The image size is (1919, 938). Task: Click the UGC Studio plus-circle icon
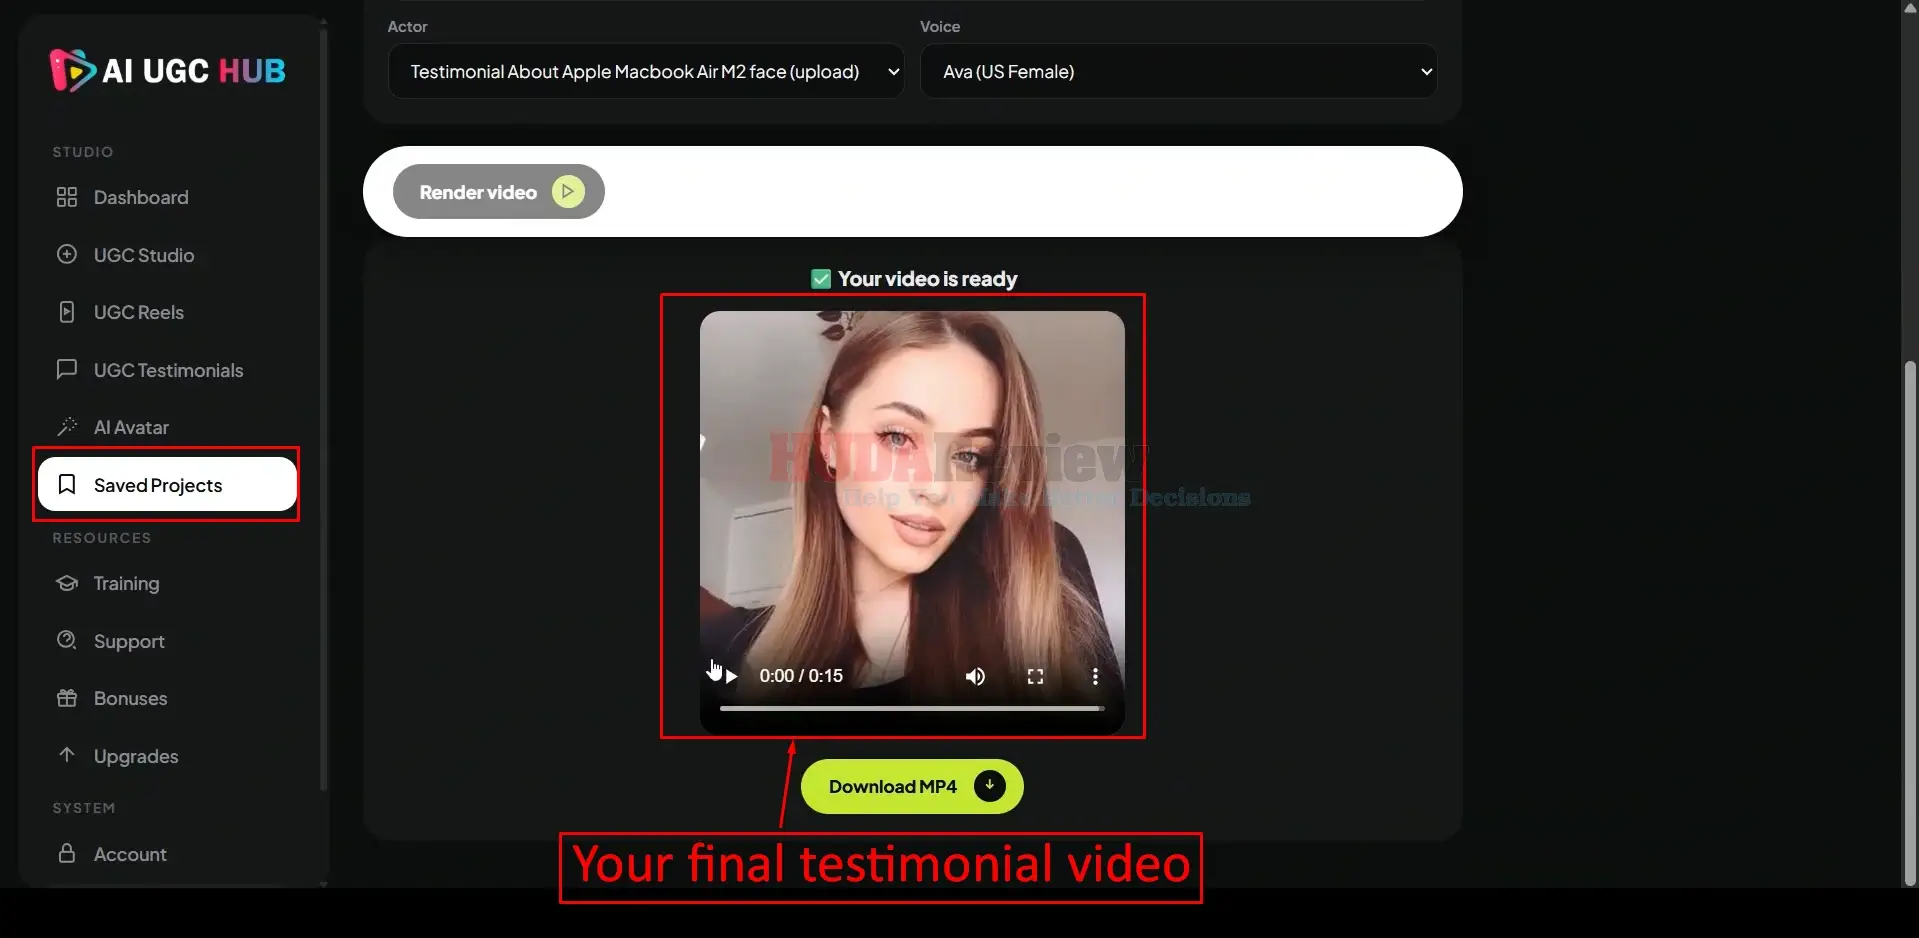click(x=67, y=254)
